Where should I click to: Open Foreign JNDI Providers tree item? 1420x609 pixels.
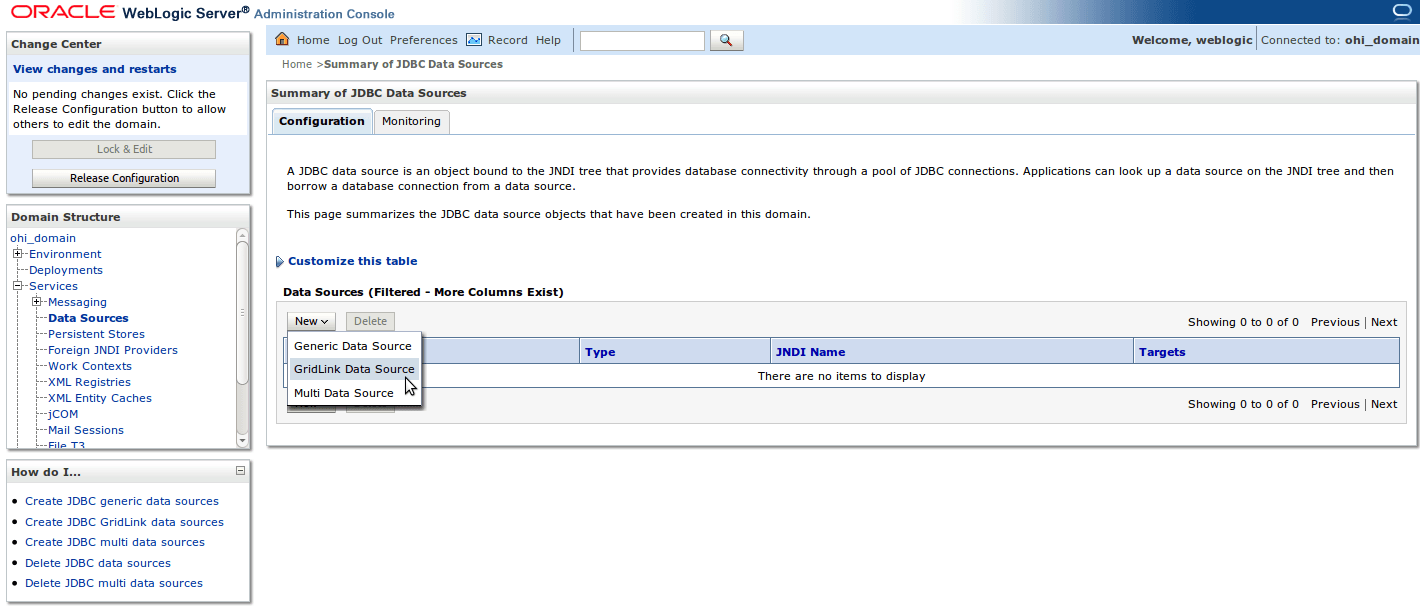click(113, 350)
